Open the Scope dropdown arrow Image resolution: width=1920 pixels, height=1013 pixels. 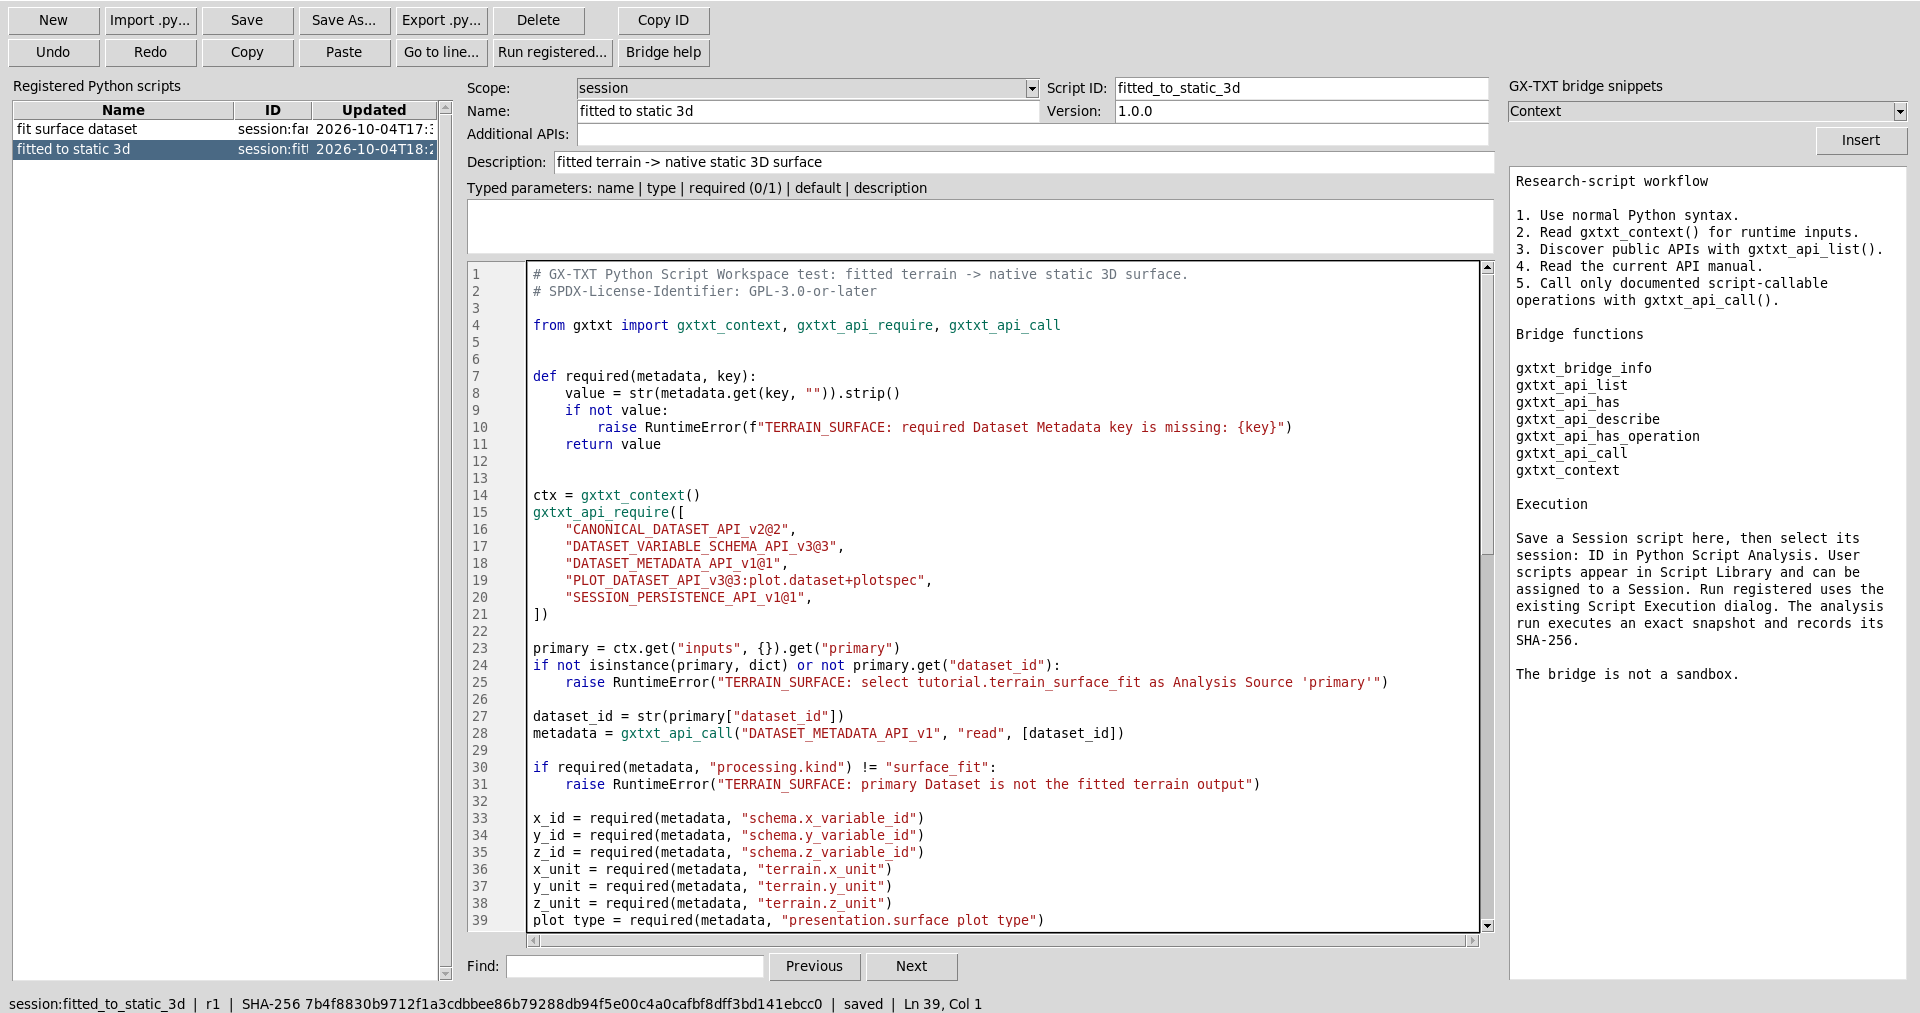pos(1032,89)
